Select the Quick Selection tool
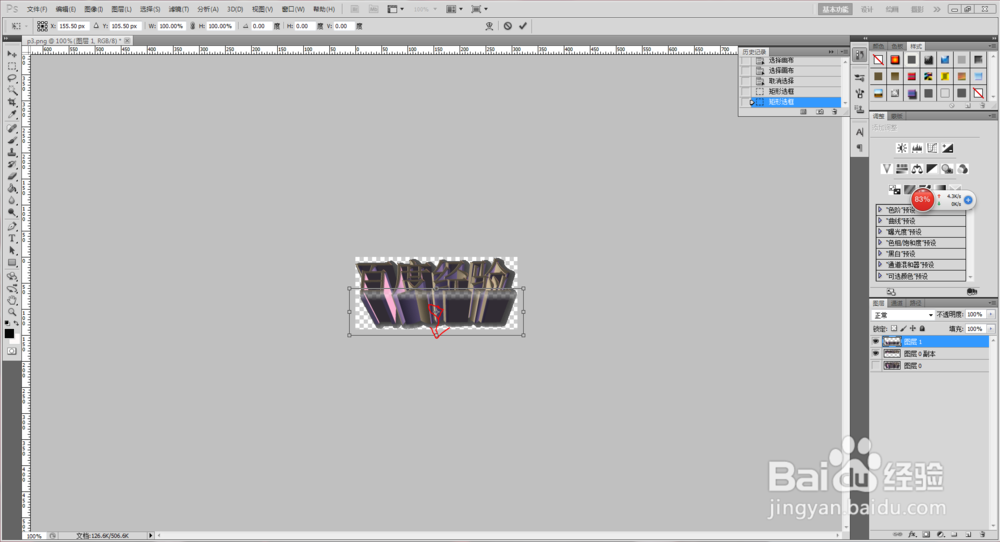1000x542 pixels. pyautogui.click(x=11, y=91)
